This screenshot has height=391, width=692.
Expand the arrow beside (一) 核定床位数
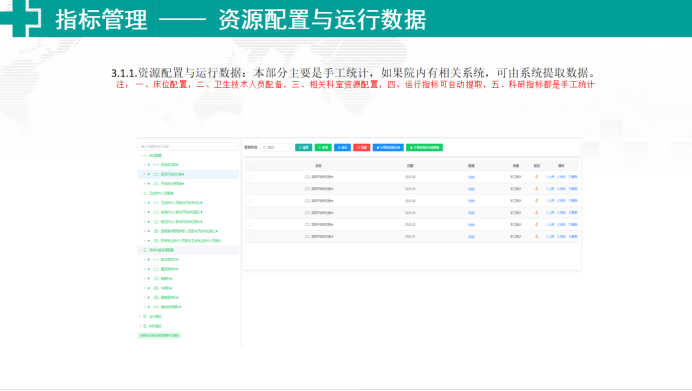(x=145, y=165)
